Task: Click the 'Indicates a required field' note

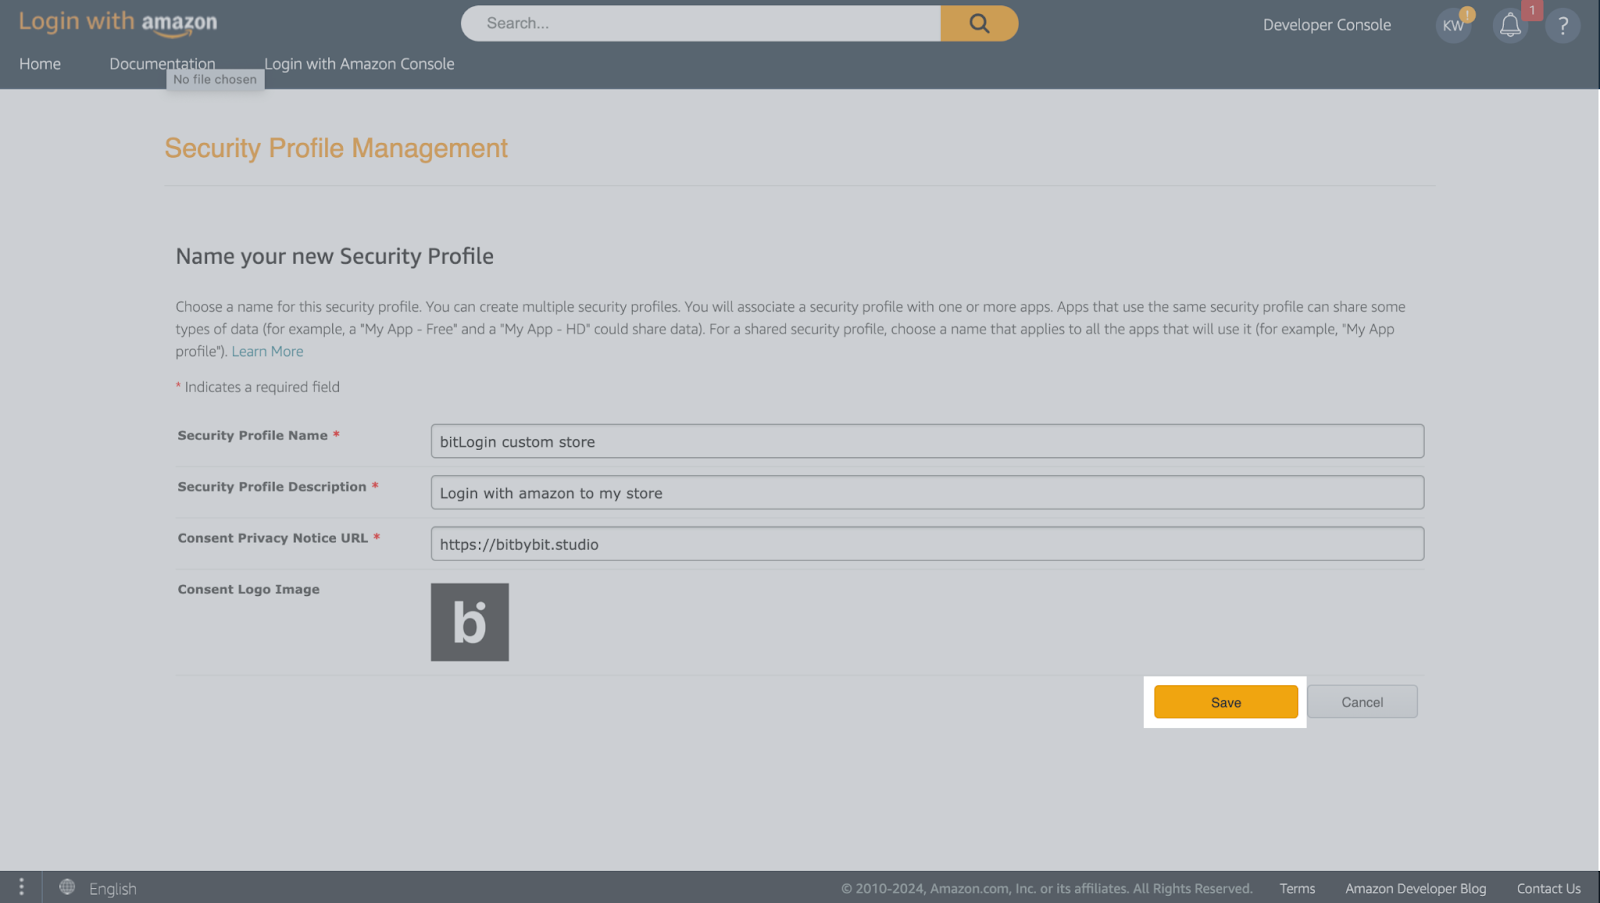Action: pyautogui.click(x=262, y=387)
